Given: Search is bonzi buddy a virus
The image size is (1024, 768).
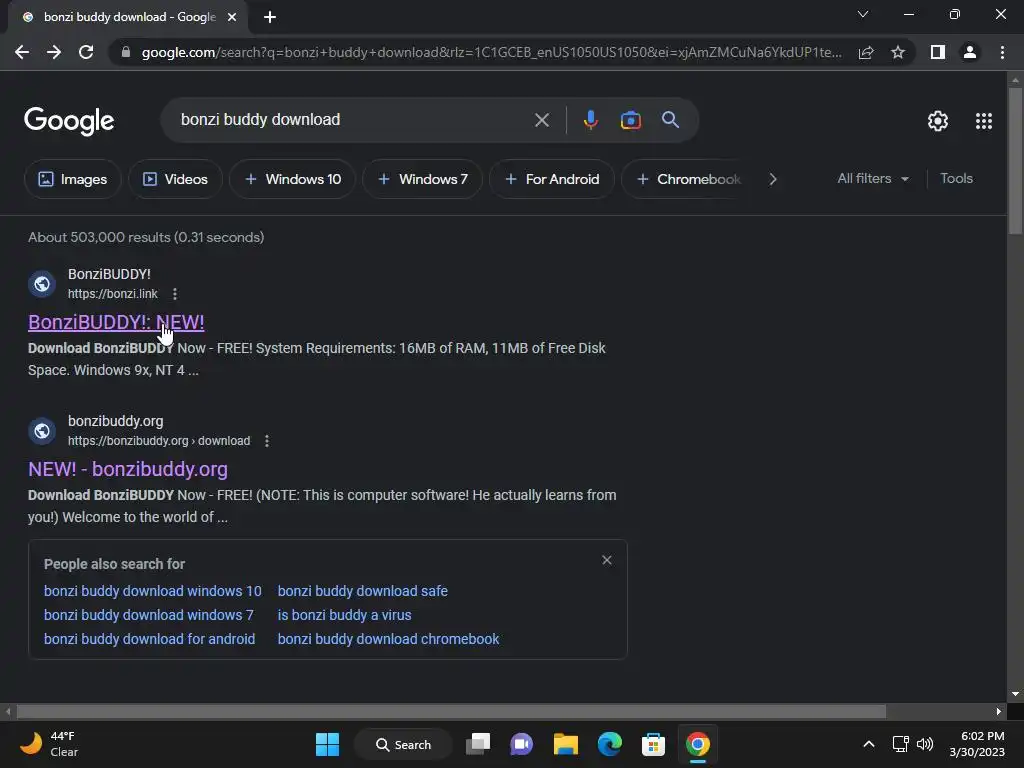Looking at the screenshot, I should (x=344, y=615).
